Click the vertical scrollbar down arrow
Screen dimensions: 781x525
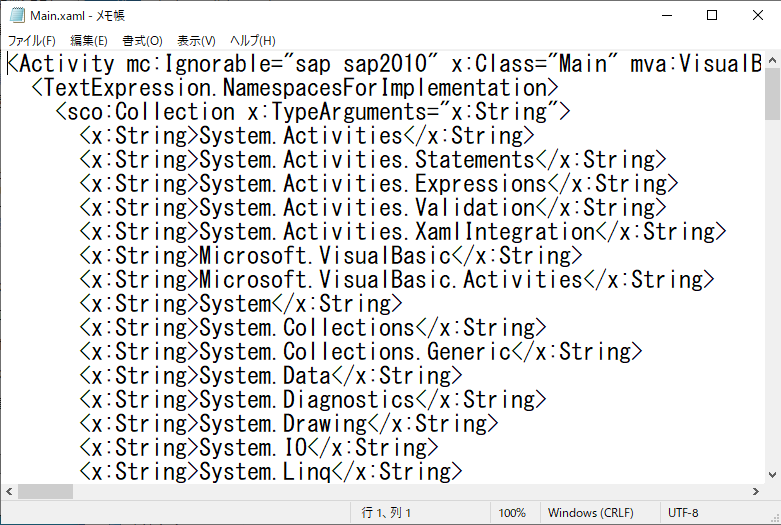click(x=772, y=474)
